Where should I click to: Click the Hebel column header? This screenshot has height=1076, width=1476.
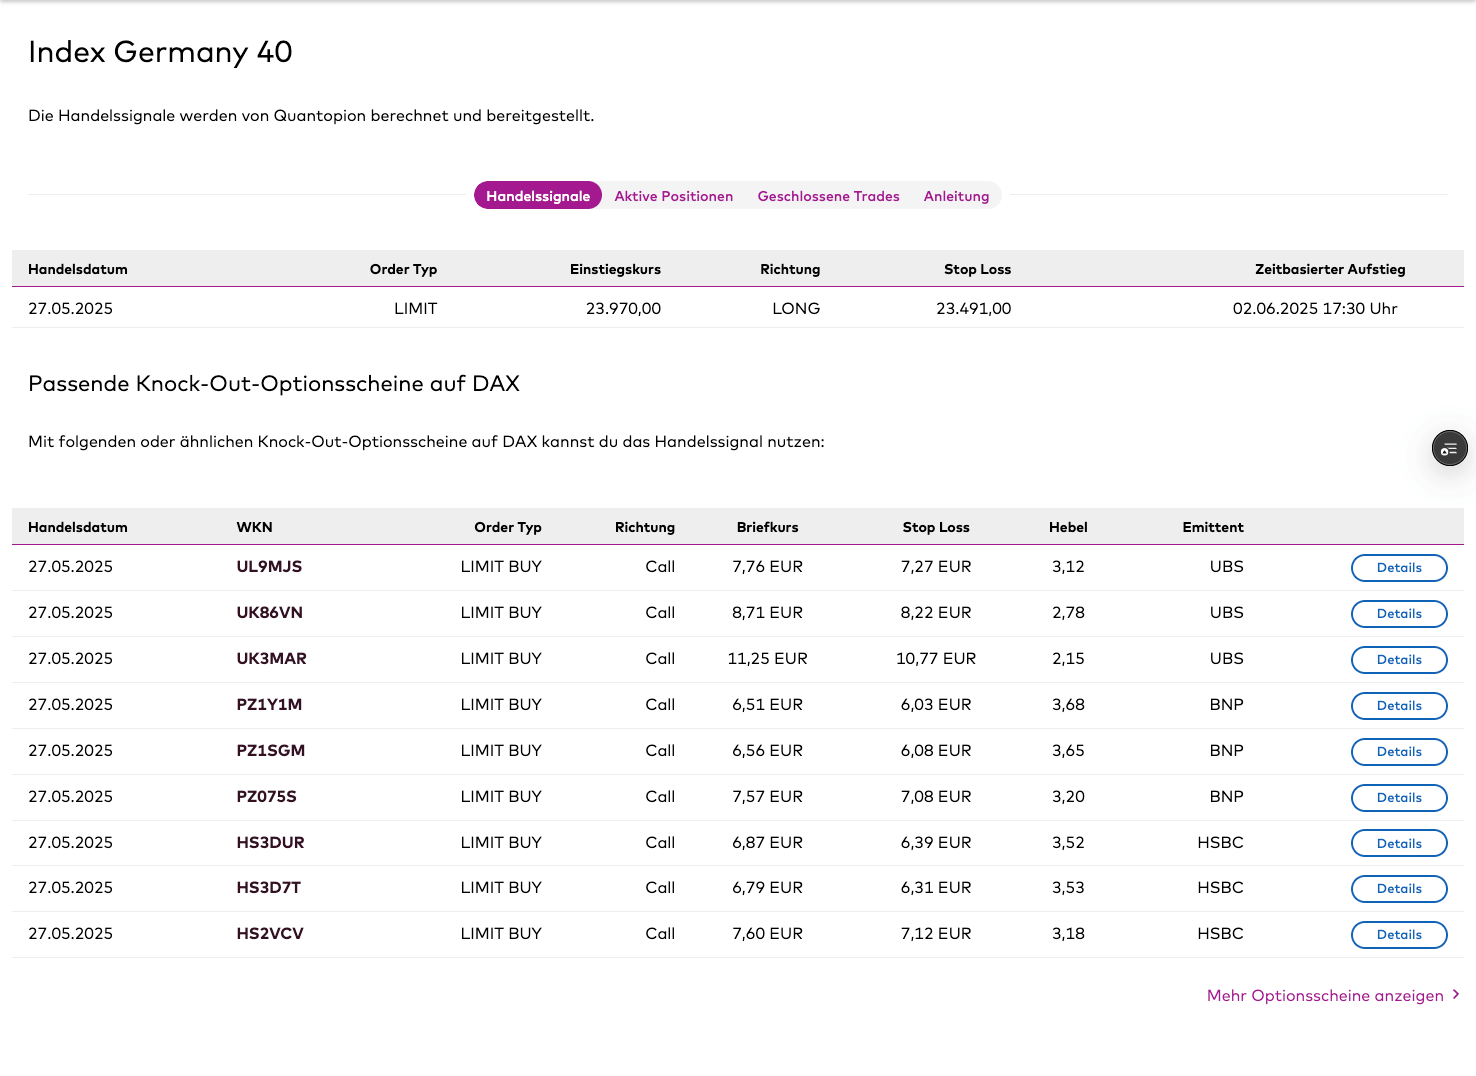(1068, 527)
